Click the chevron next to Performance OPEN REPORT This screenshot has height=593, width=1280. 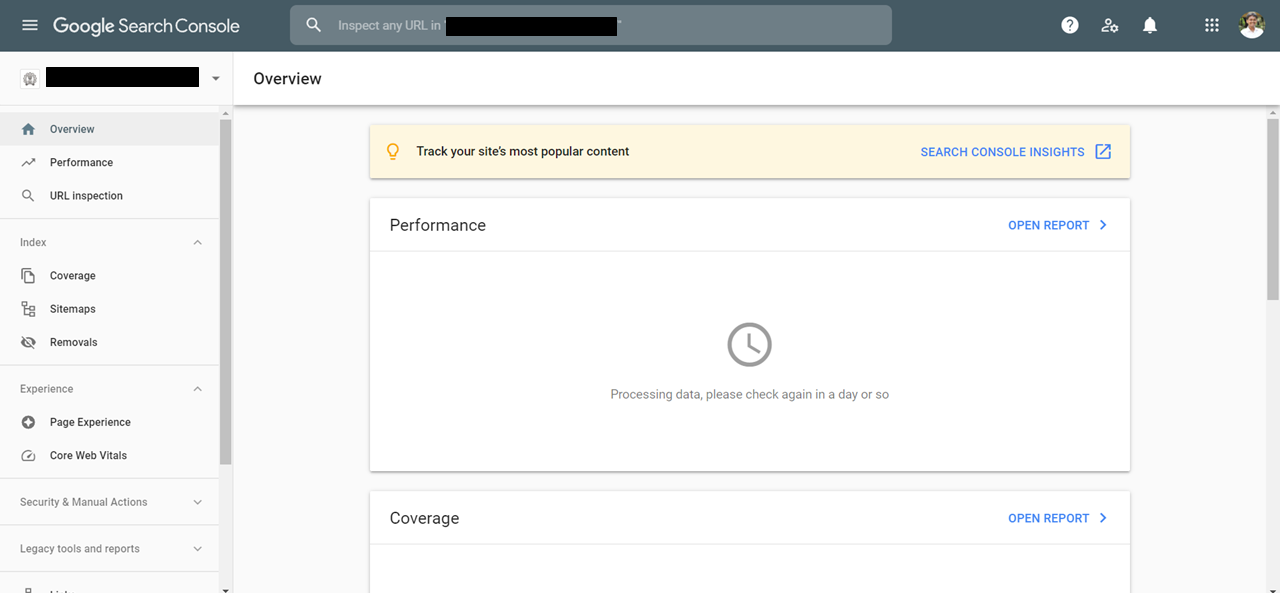tap(1103, 225)
